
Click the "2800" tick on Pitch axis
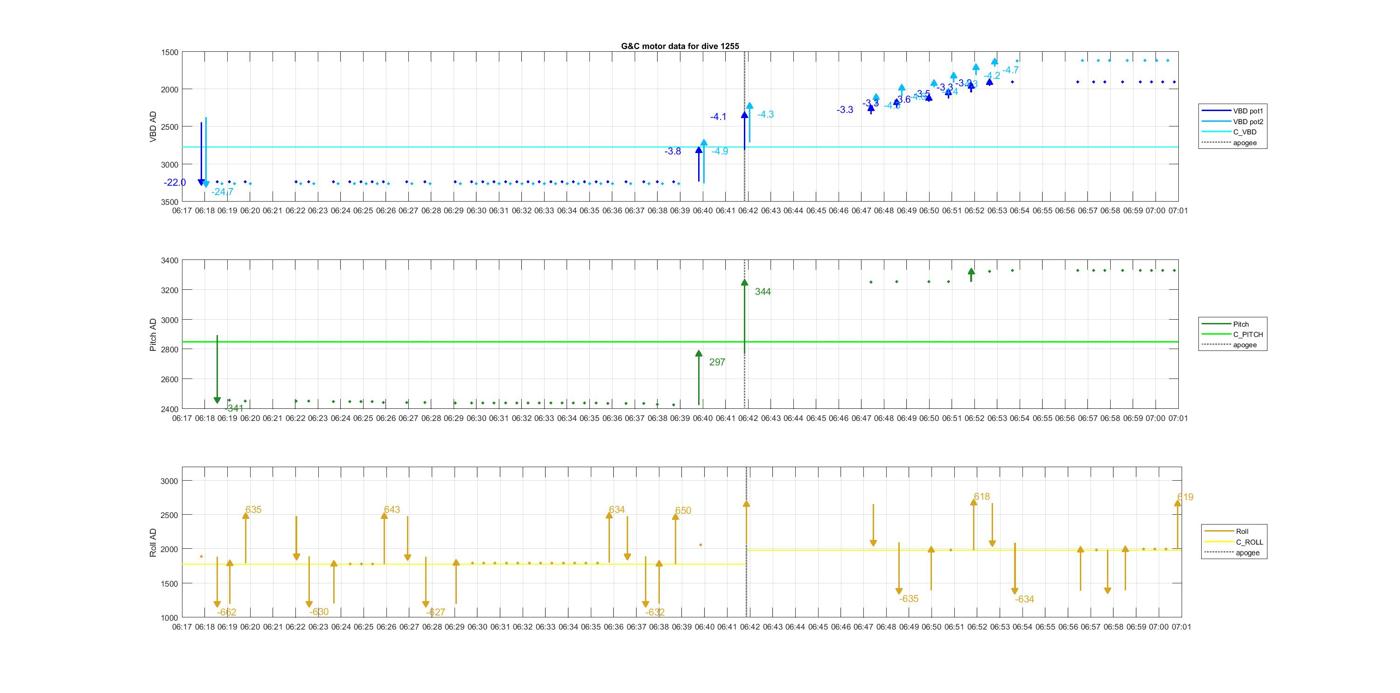(170, 350)
